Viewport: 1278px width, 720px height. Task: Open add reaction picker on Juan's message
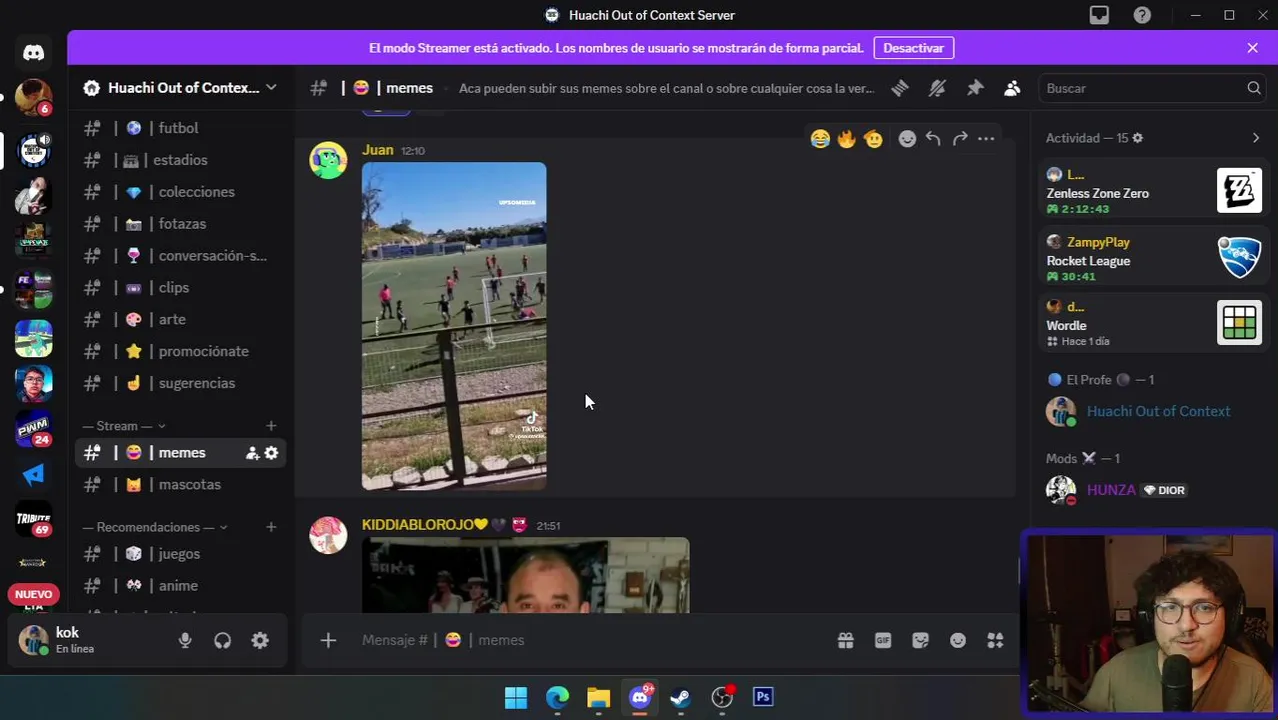click(907, 139)
